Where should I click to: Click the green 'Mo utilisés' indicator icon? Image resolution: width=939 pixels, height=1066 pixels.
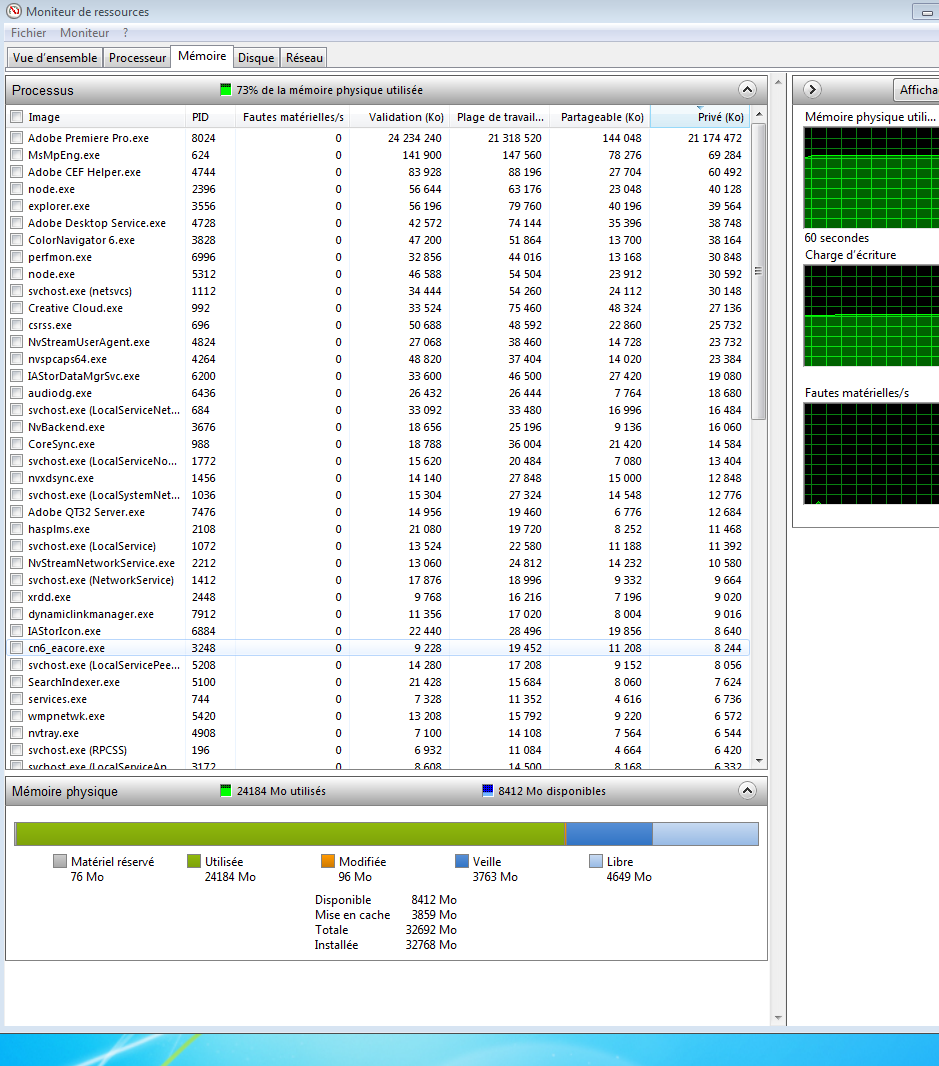pyautogui.click(x=226, y=791)
